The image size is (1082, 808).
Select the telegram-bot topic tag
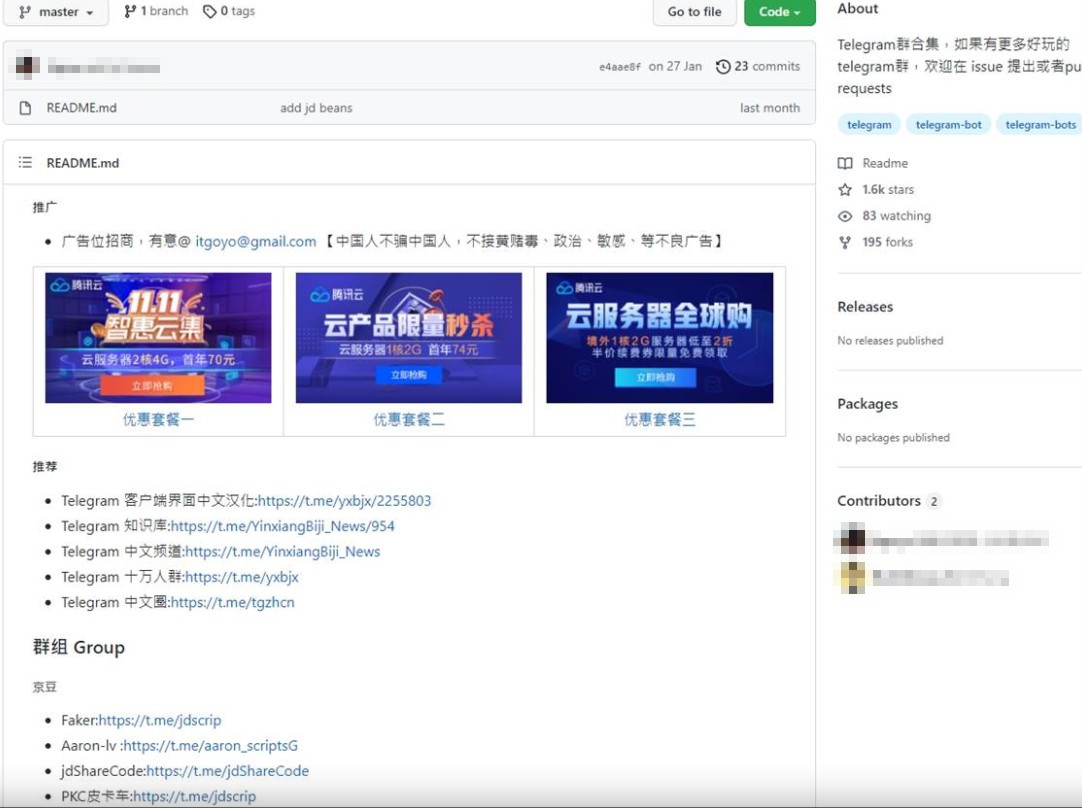click(948, 125)
